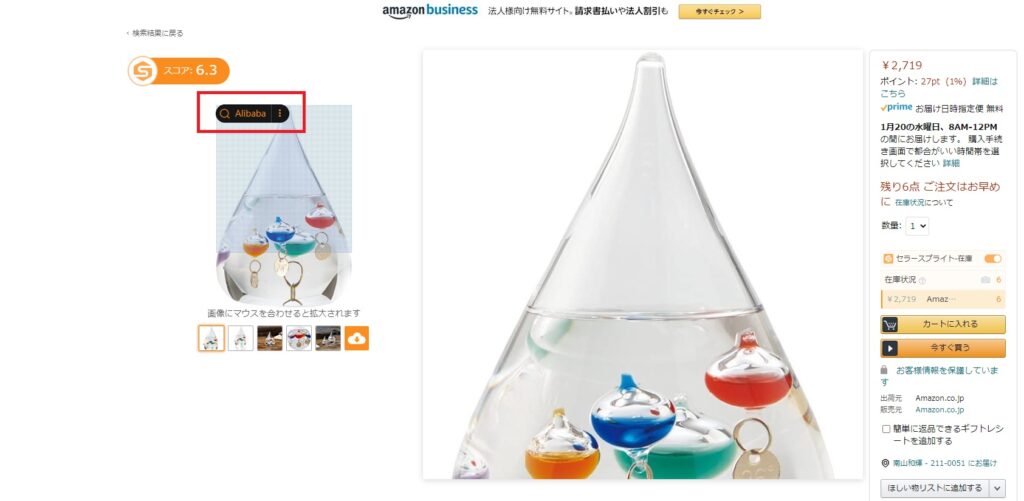1024x501 pixels.
Task: Click 今すぐチェック on Amazon Business banner
Action: click(x=720, y=12)
